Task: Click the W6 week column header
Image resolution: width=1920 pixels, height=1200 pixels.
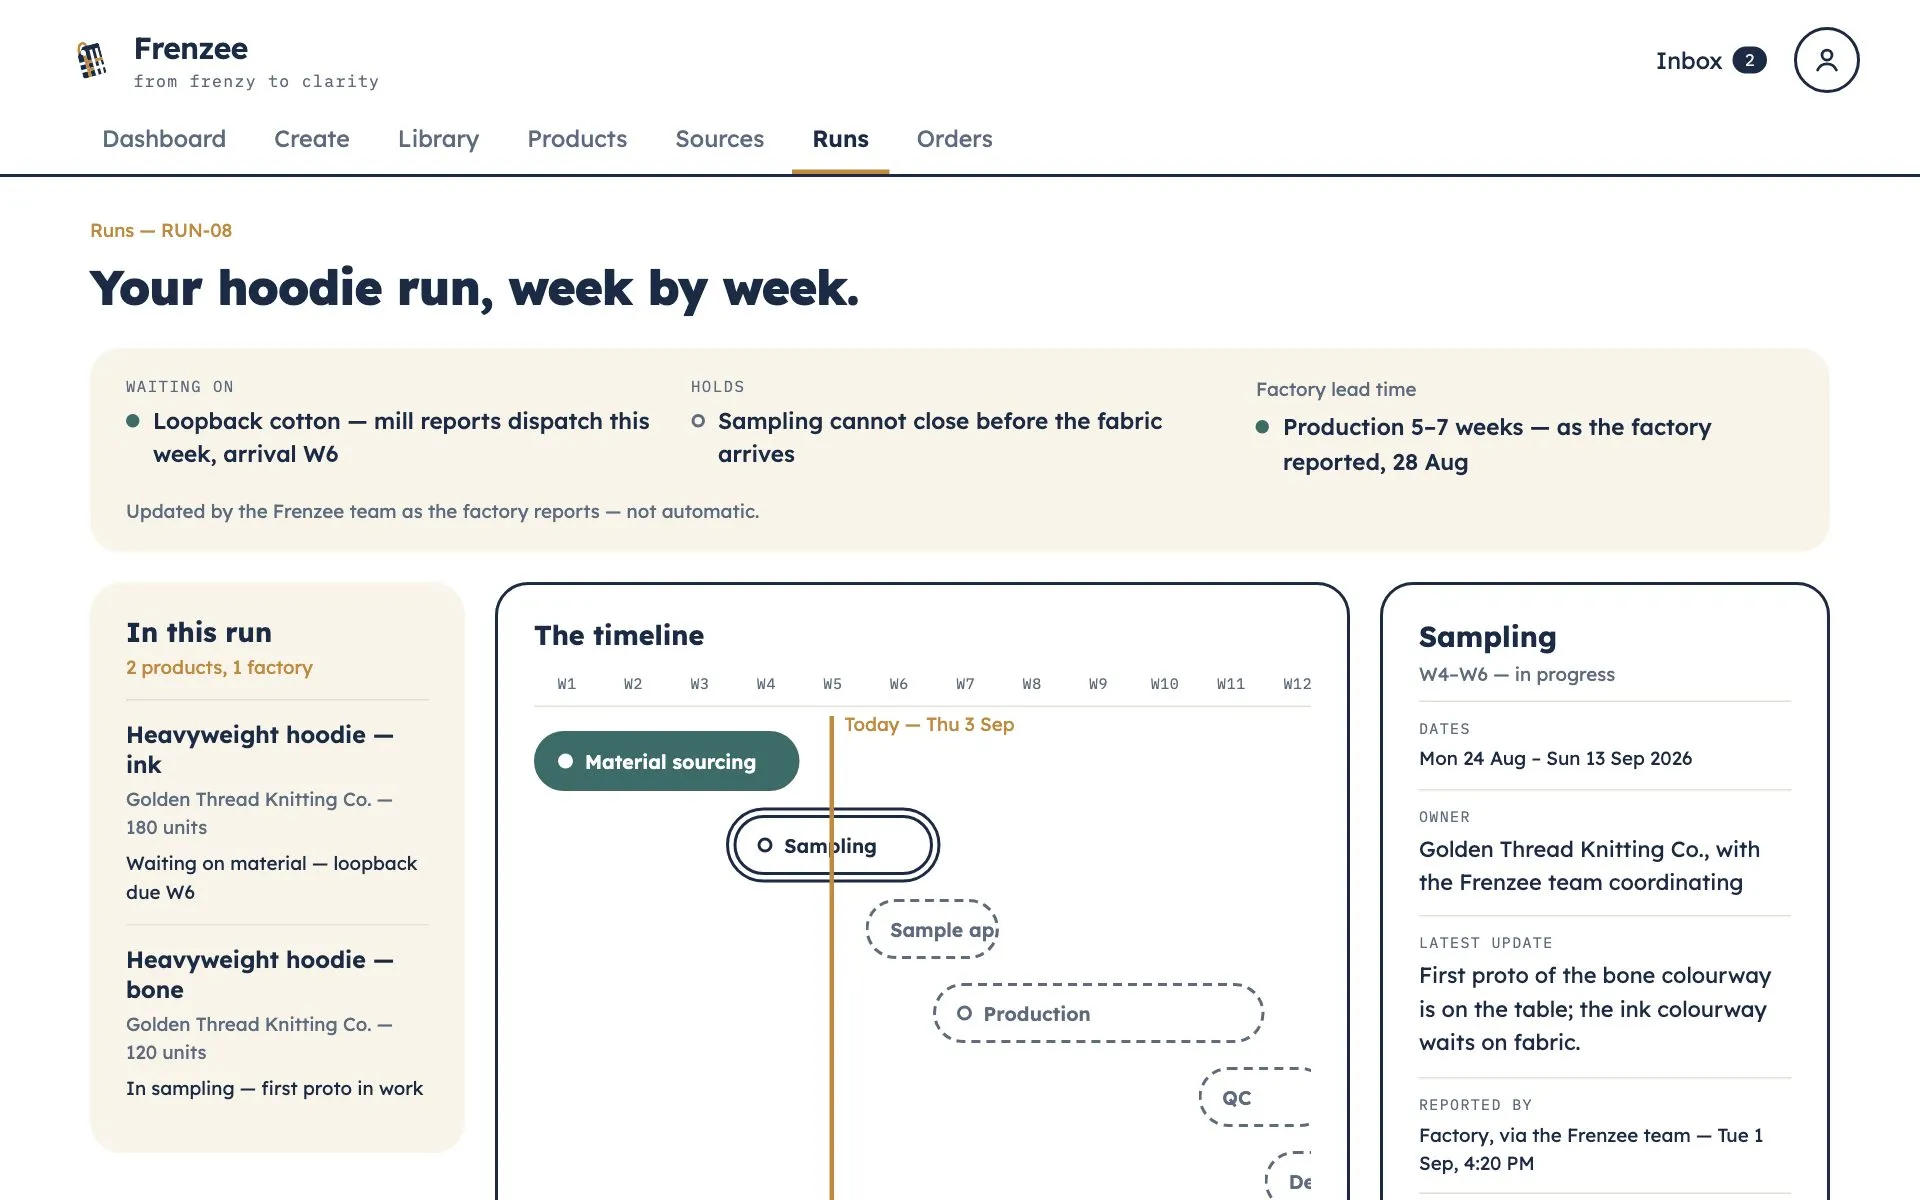Action: (898, 684)
